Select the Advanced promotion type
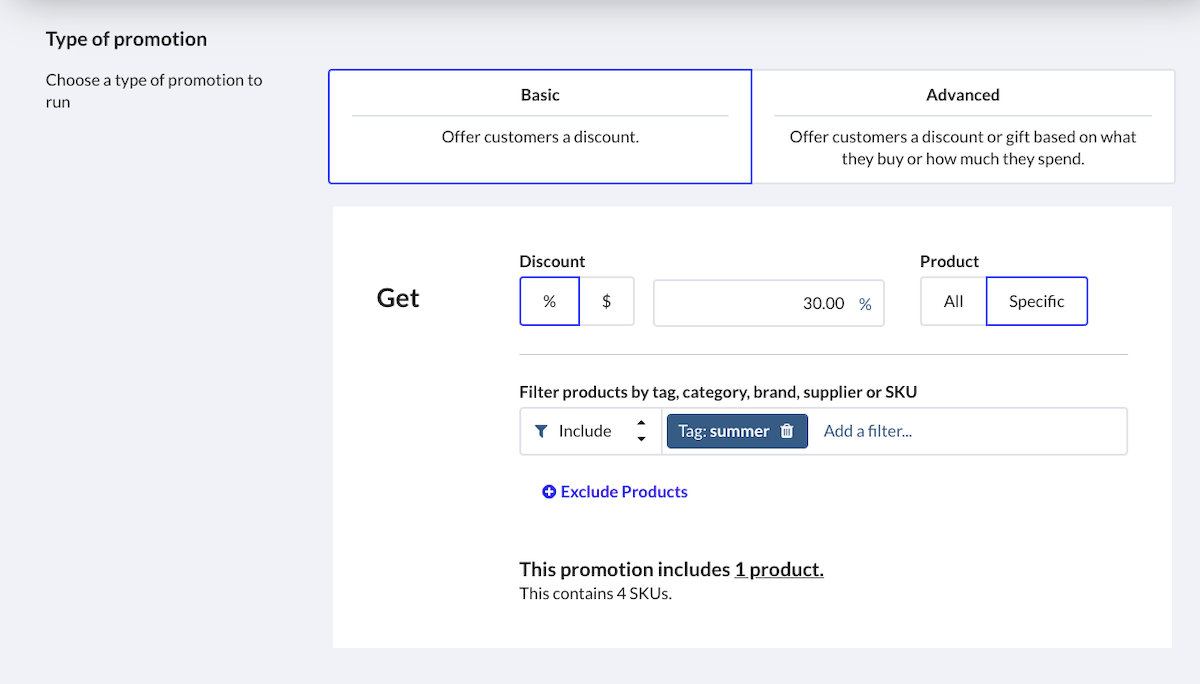This screenshot has height=684, width=1200. click(x=963, y=126)
